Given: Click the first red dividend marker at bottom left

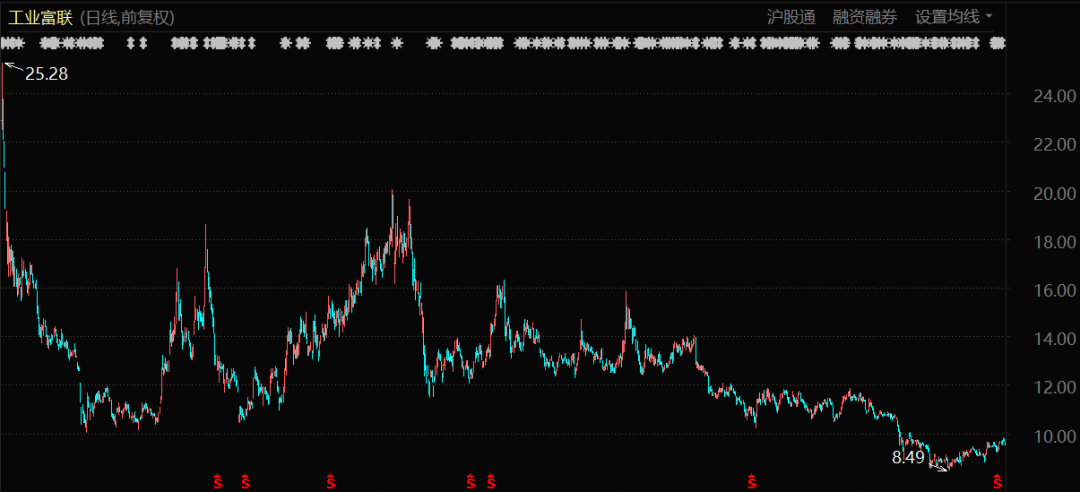Looking at the screenshot, I should pyautogui.click(x=217, y=482).
